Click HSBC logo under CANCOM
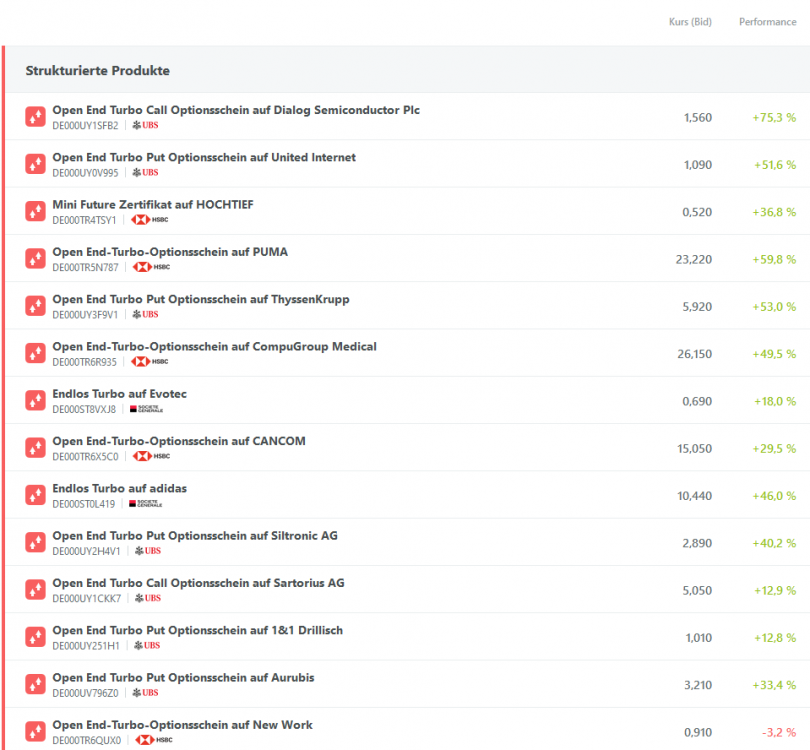Screen dimensions: 810x750 pos(151,456)
